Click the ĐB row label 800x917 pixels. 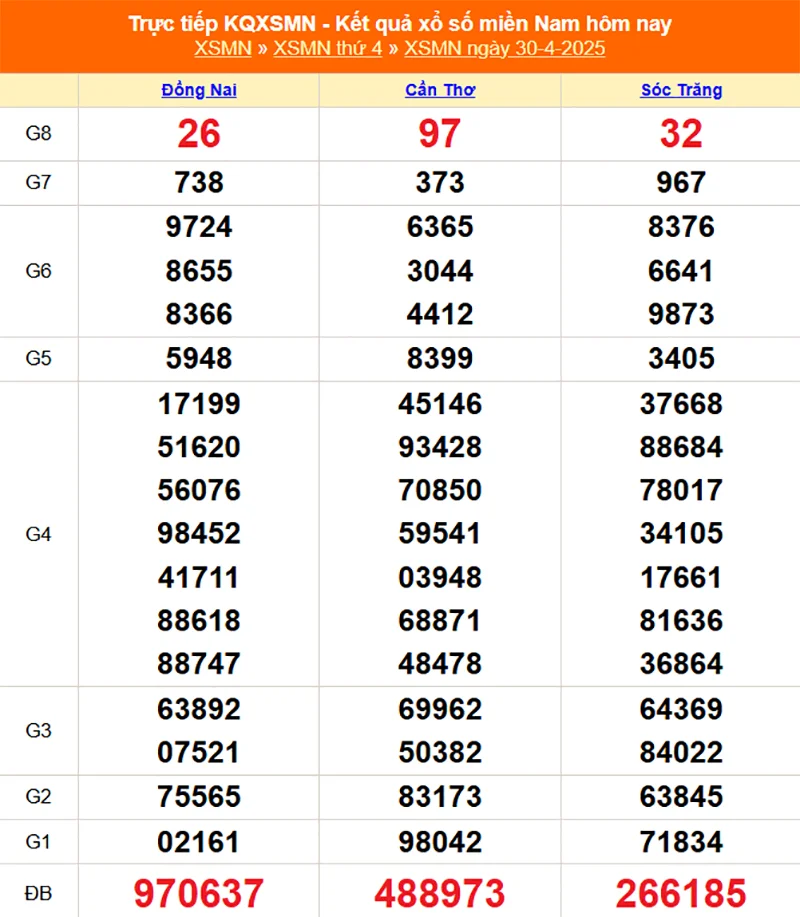click(38, 891)
